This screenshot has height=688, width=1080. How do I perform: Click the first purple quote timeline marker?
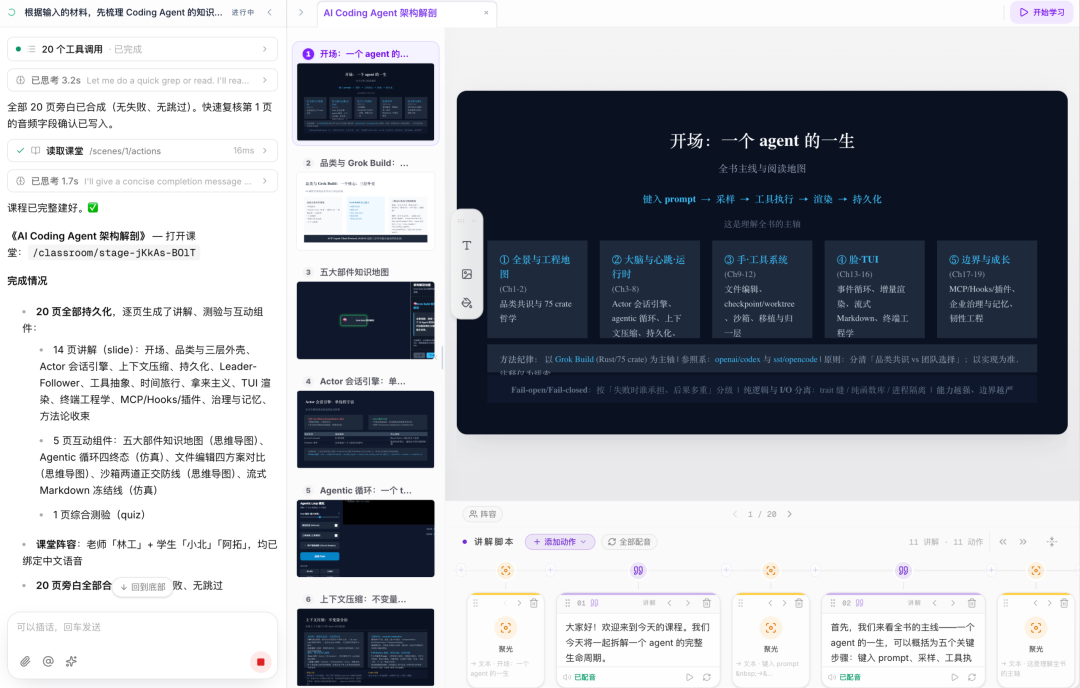coord(638,570)
